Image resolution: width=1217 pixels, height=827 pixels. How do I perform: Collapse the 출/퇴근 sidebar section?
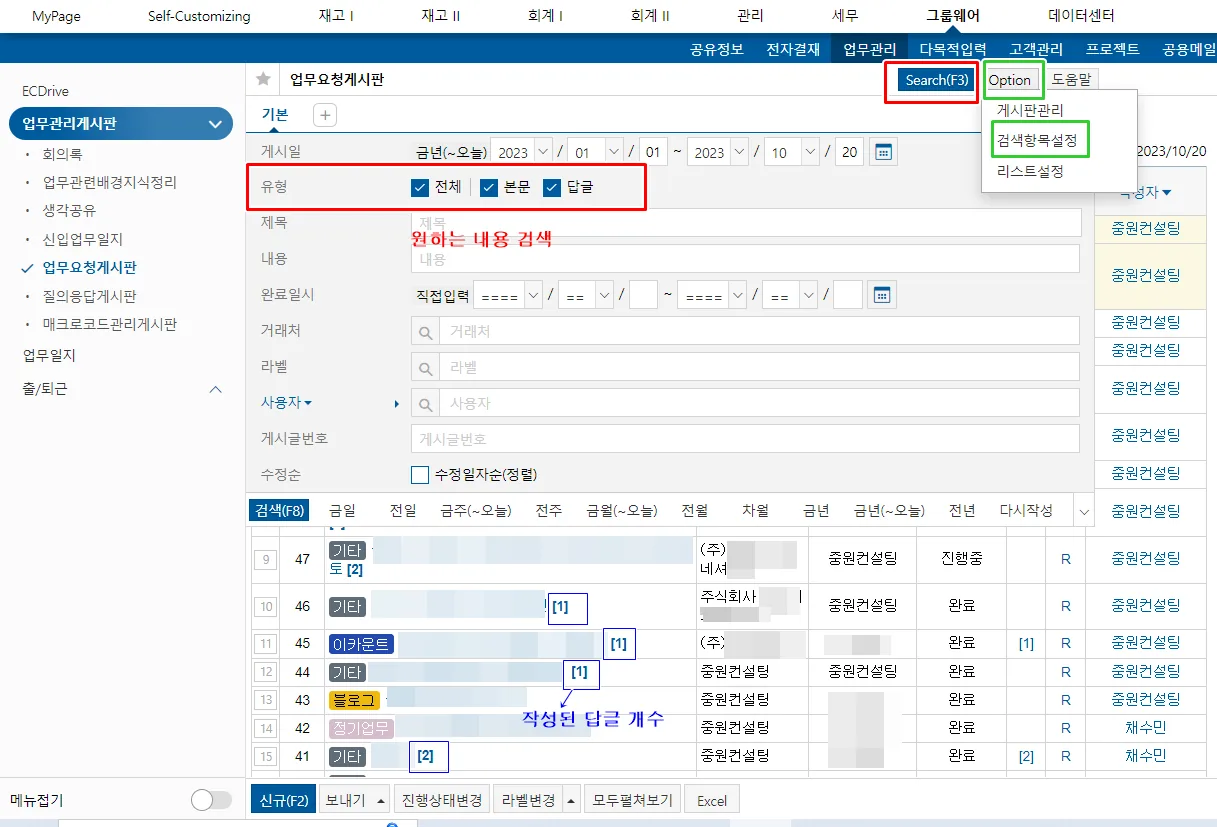(x=215, y=389)
